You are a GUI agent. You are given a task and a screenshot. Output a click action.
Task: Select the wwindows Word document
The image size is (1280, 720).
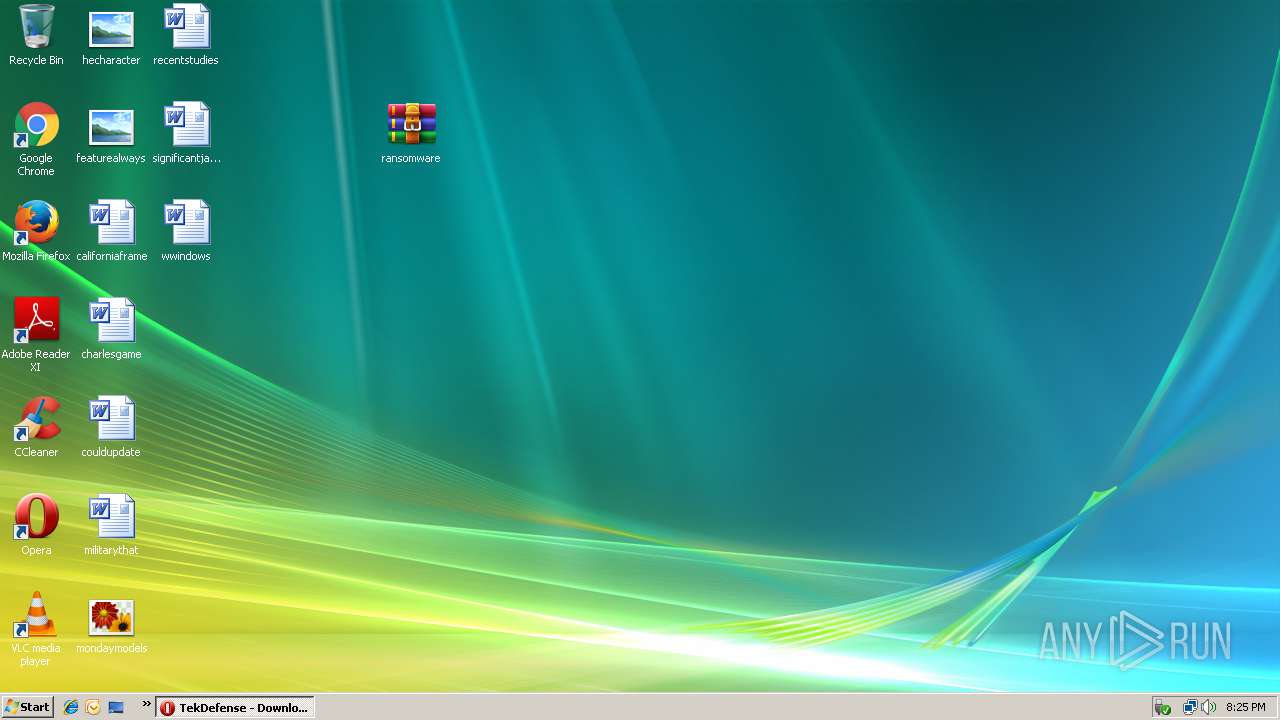click(x=186, y=231)
